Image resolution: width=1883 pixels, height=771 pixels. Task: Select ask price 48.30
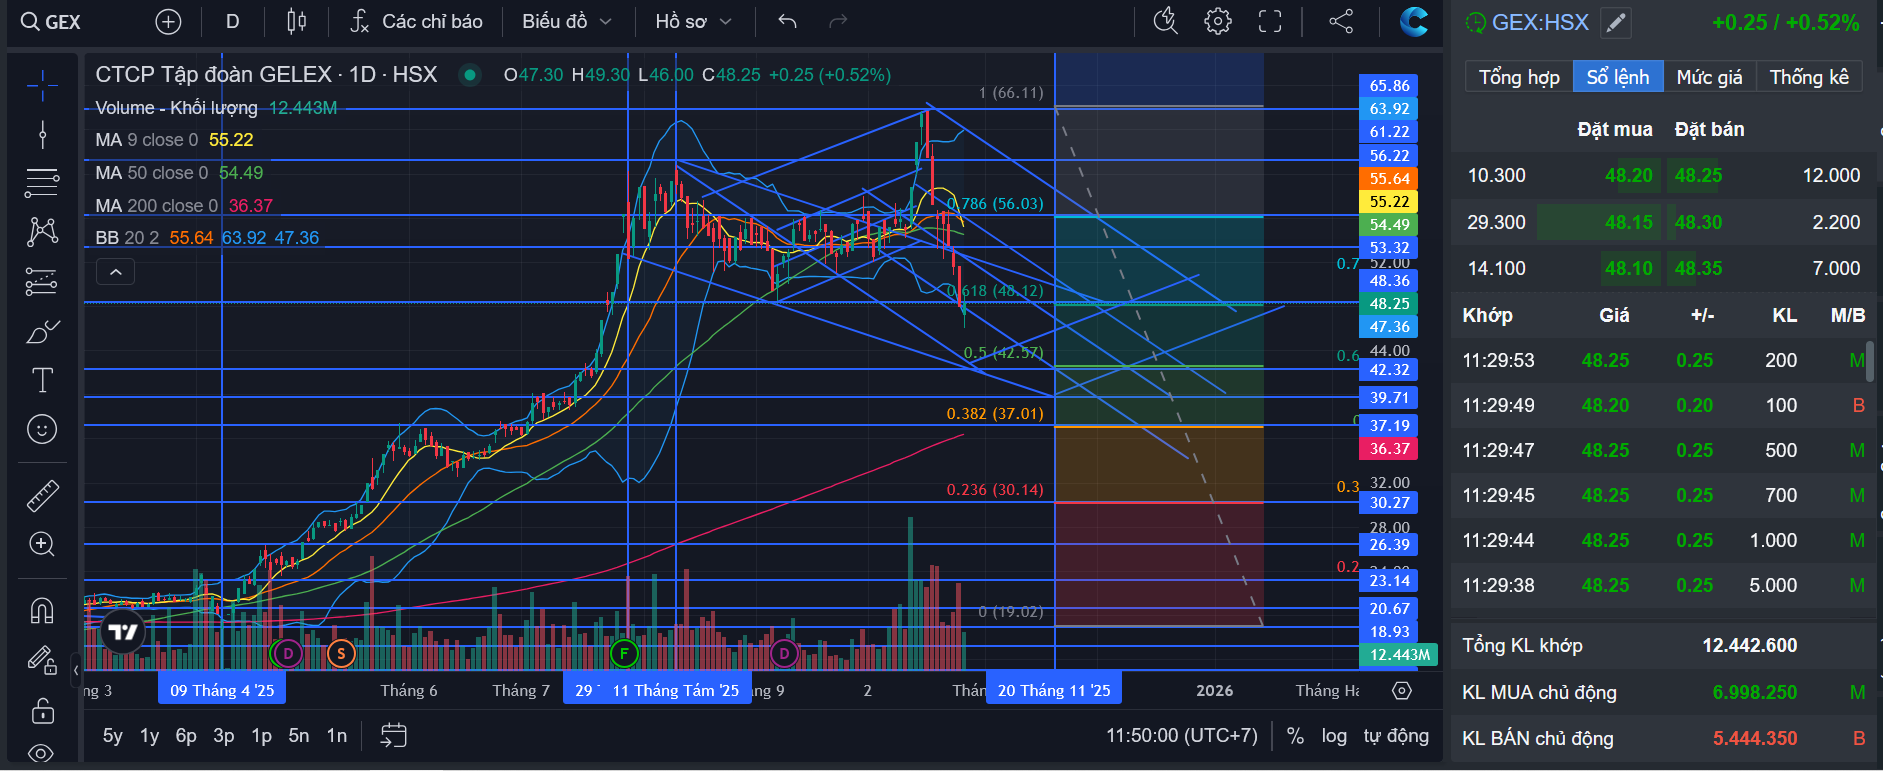(x=1699, y=222)
